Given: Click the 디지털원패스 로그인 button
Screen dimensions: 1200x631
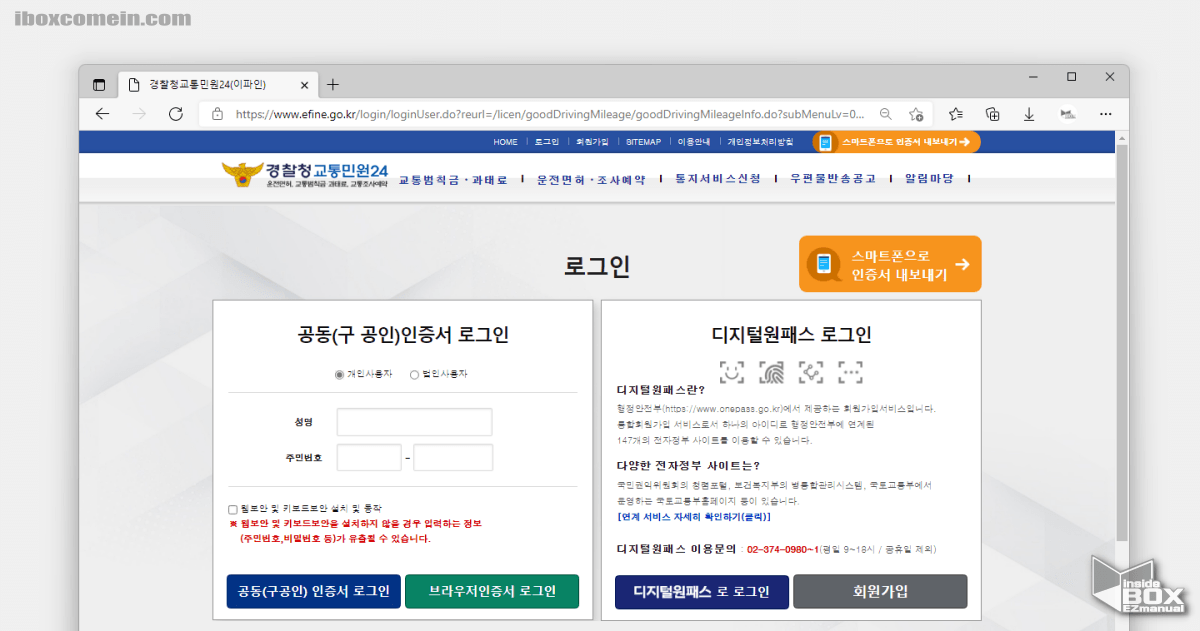Looking at the screenshot, I should pos(701,591).
